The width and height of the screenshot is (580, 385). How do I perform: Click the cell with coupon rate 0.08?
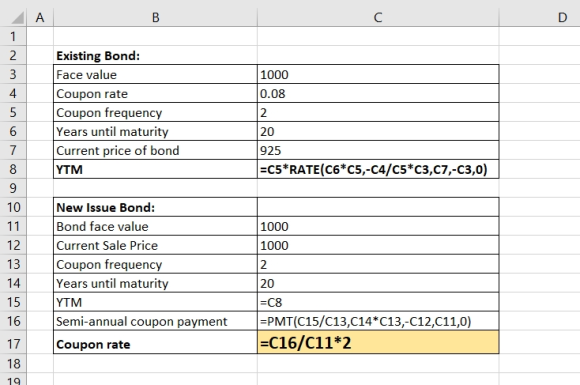[x=378, y=93]
